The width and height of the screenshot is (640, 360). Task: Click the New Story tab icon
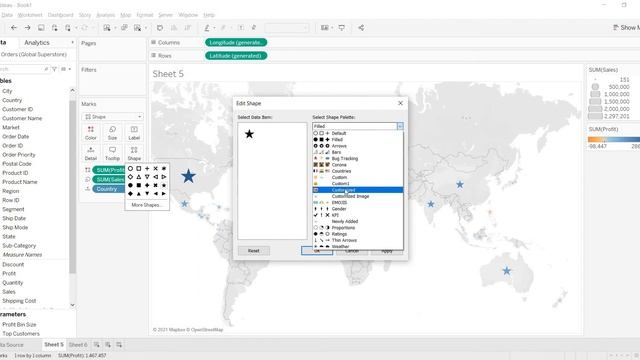click(x=119, y=345)
